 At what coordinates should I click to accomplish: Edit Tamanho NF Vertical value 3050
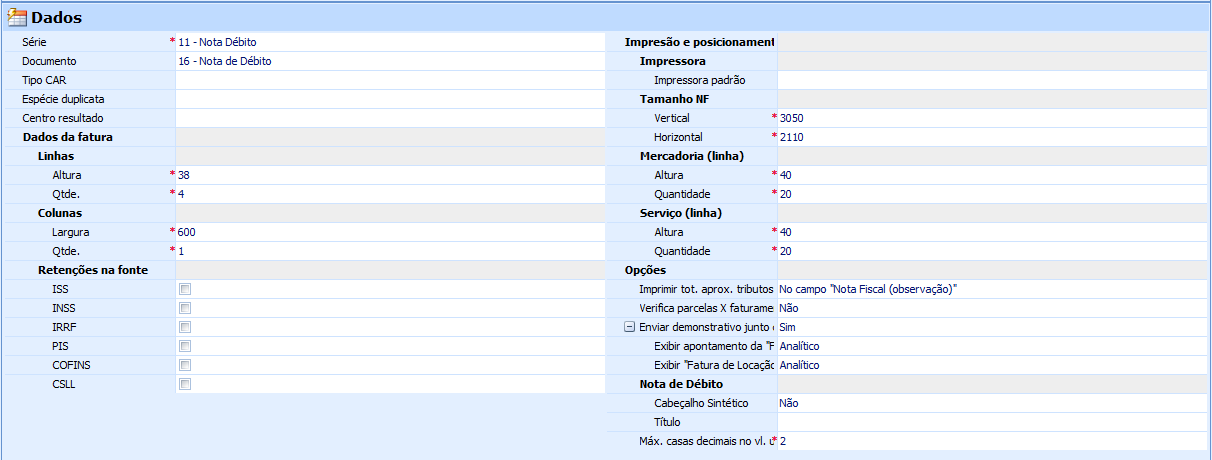click(992, 118)
